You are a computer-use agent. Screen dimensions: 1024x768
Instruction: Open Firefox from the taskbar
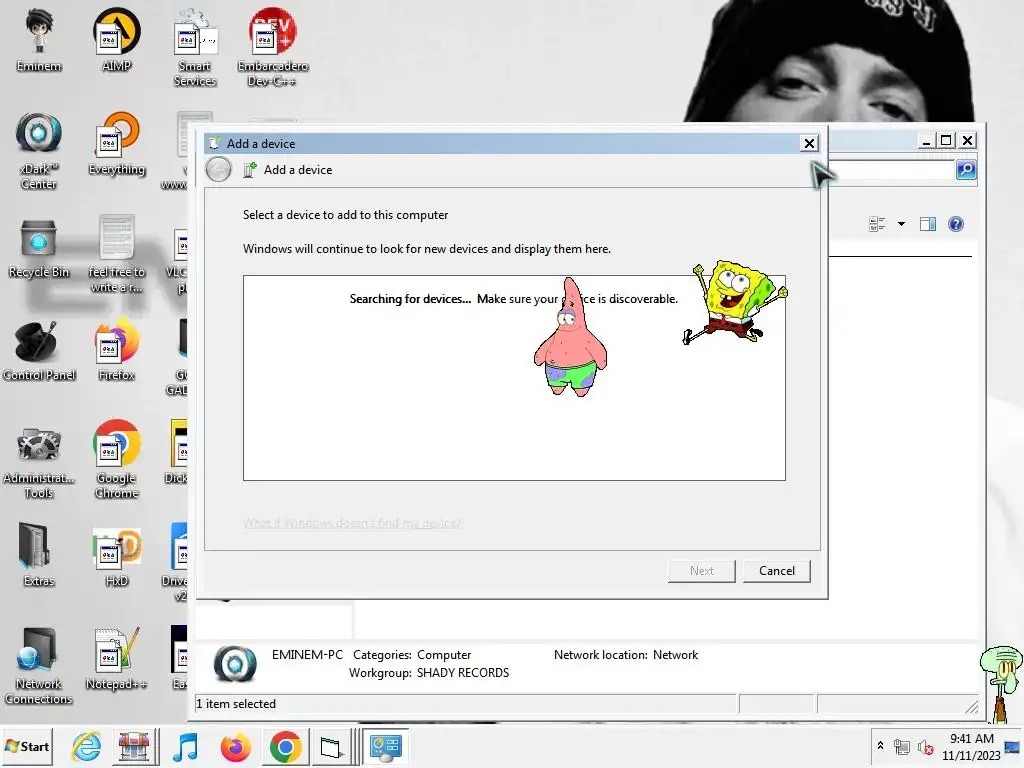[236, 746]
